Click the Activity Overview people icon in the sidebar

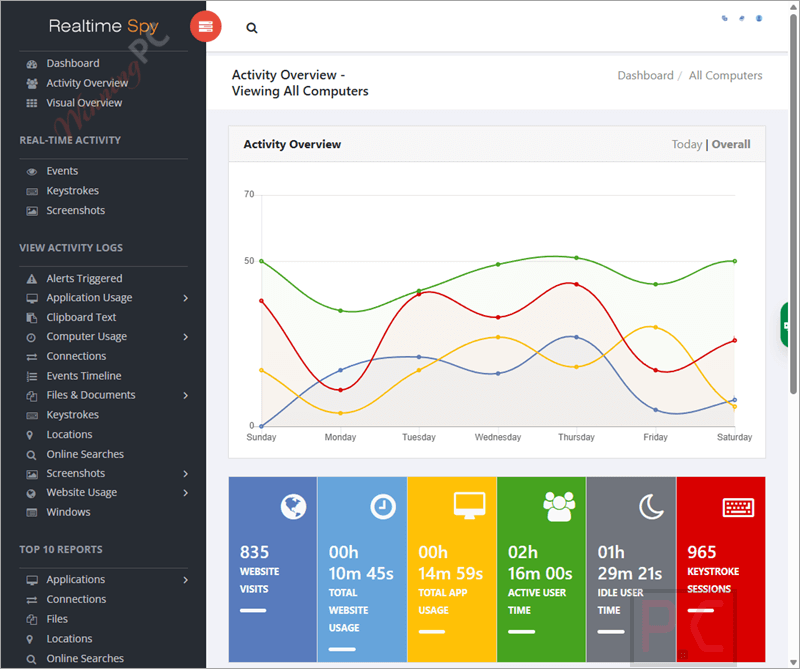coord(32,83)
